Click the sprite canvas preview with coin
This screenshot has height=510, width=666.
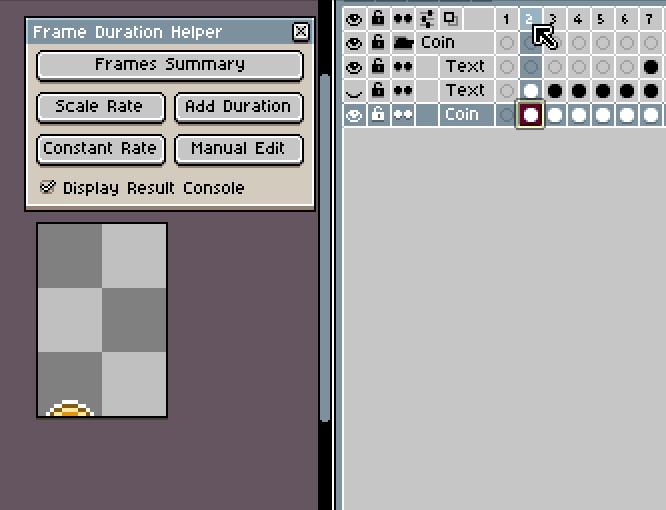coord(102,321)
